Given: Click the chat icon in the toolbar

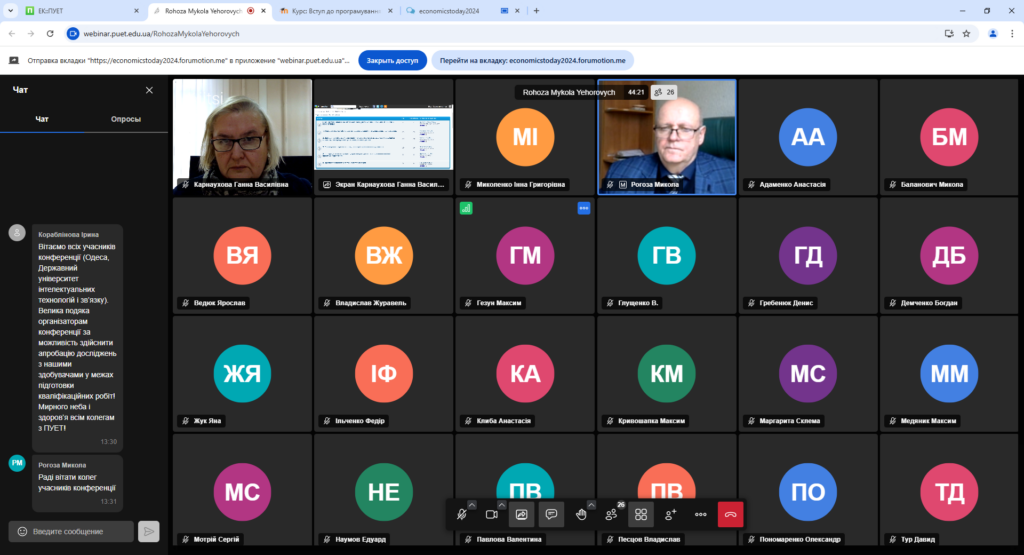Looking at the screenshot, I should (x=551, y=514).
